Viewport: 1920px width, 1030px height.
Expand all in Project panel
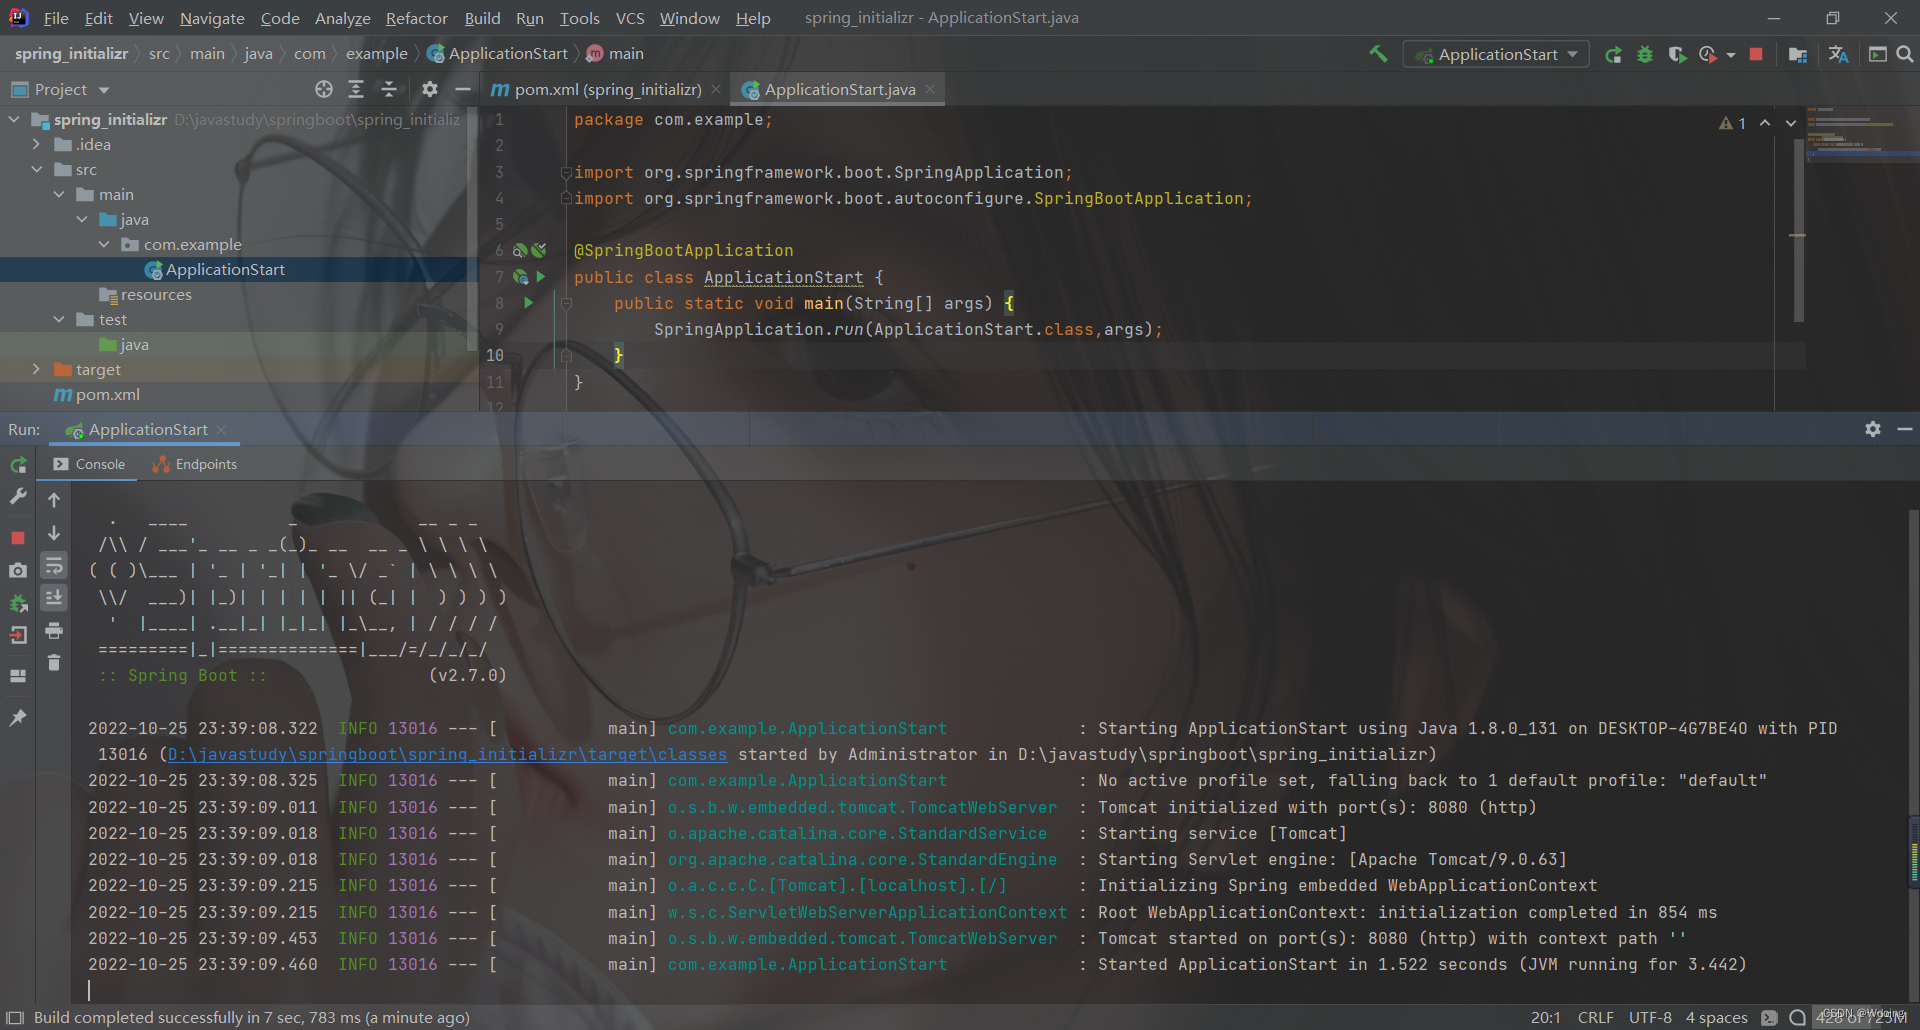click(356, 89)
